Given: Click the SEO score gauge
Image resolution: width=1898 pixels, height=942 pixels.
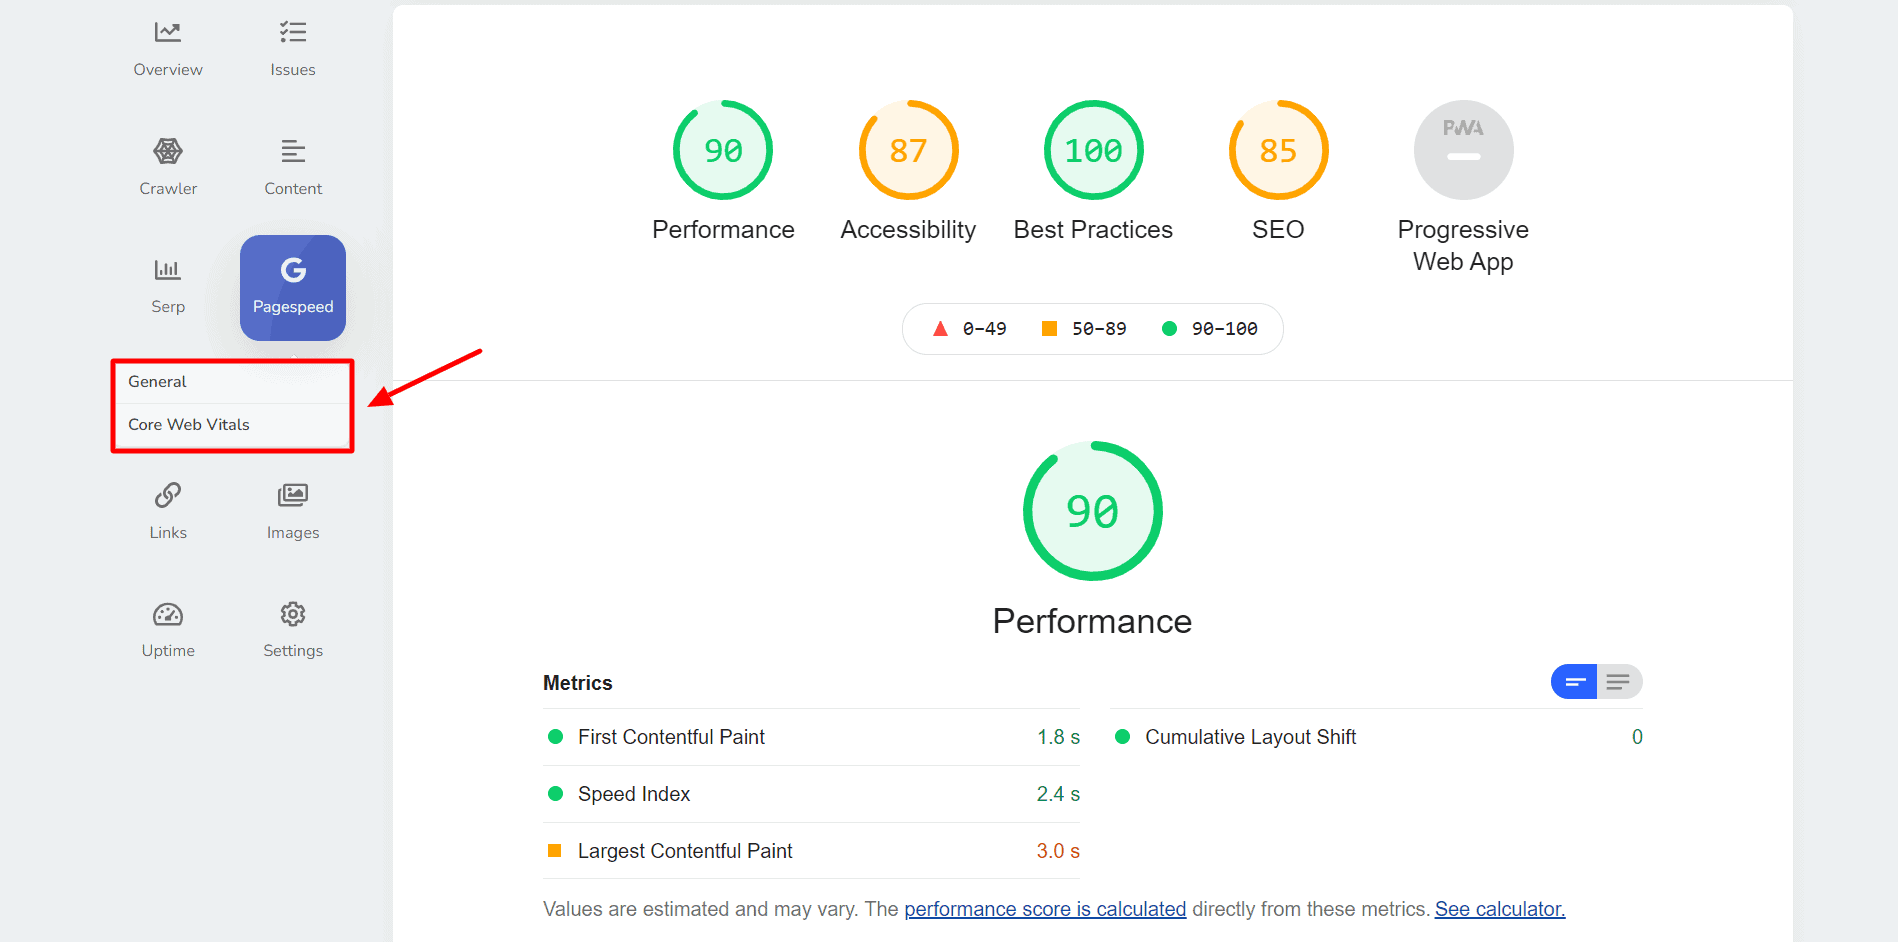Looking at the screenshot, I should [1278, 151].
